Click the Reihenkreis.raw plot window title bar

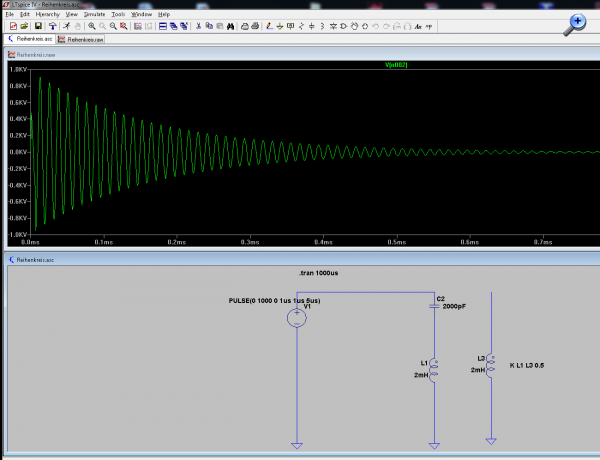(302, 55)
